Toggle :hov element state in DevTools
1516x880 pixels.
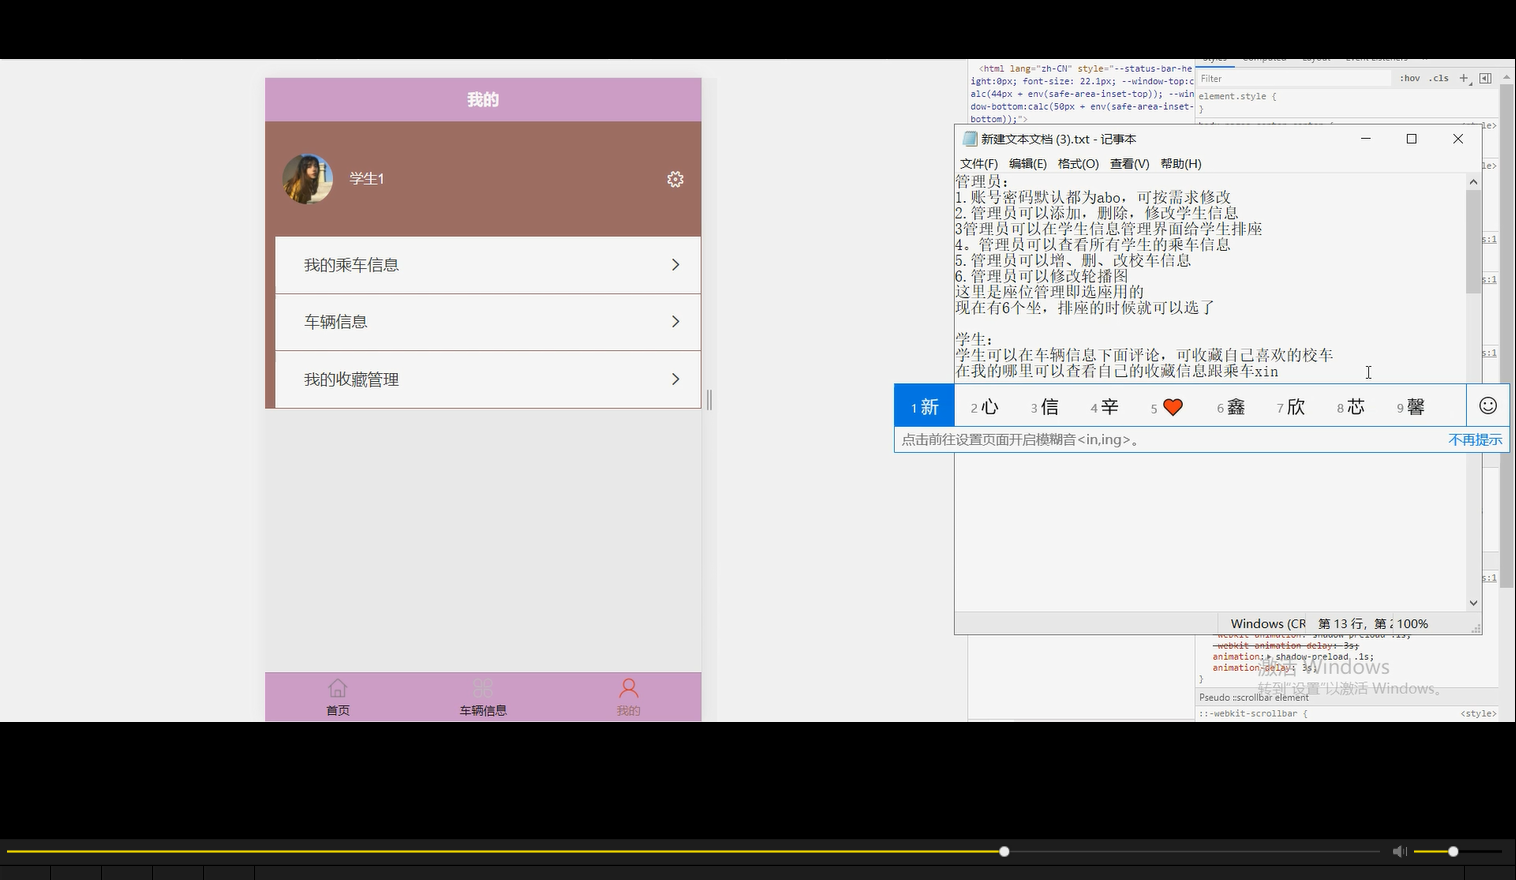click(1410, 78)
